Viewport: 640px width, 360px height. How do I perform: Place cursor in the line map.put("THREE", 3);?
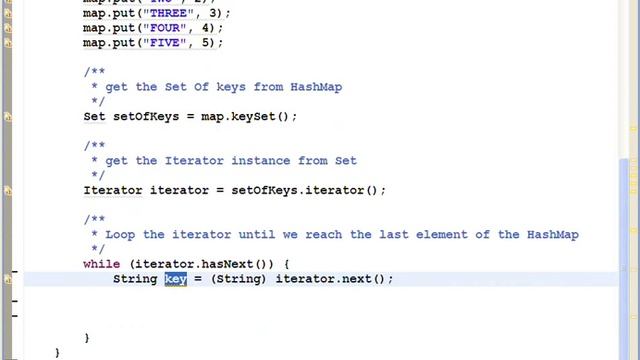[x=156, y=13]
